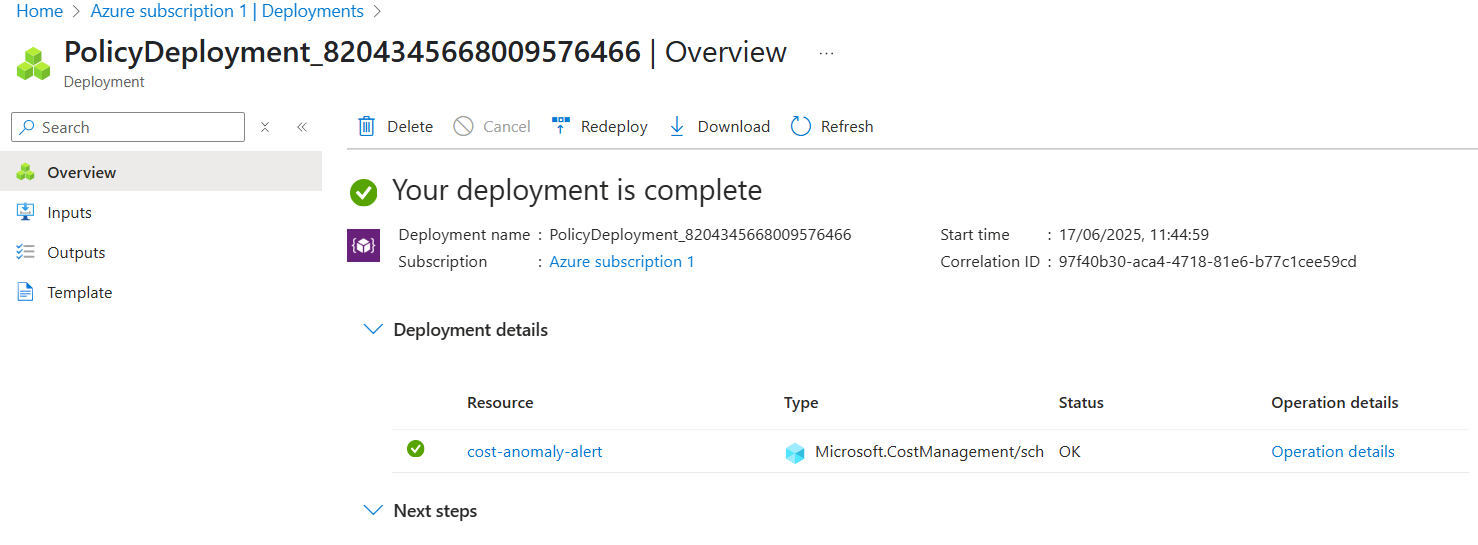Focus the sidebar Search field
The width and height of the screenshot is (1478, 545).
pos(128,127)
